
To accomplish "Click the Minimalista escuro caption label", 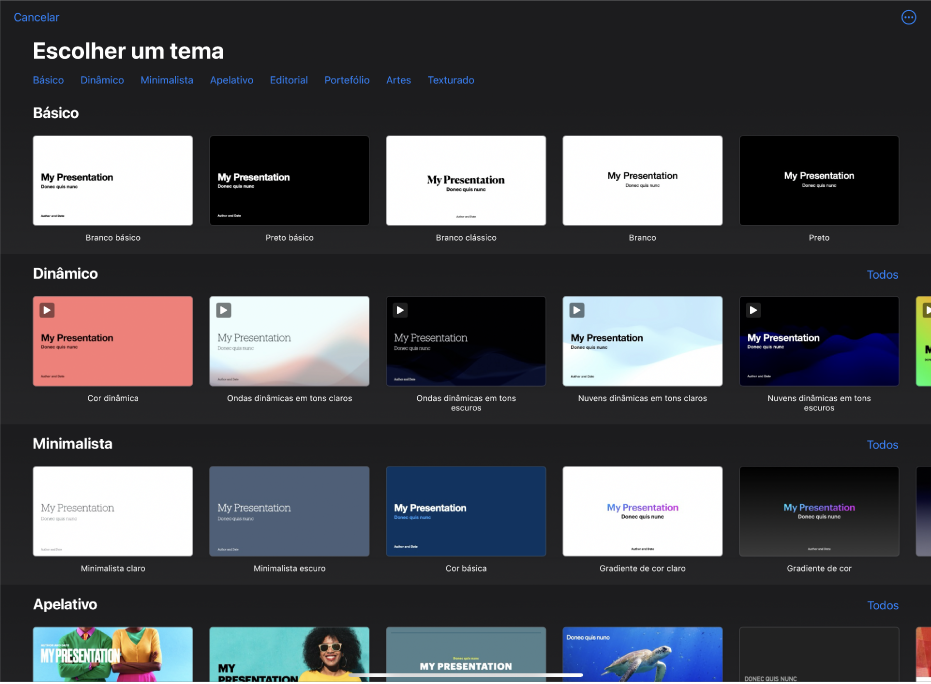I will click(289, 568).
